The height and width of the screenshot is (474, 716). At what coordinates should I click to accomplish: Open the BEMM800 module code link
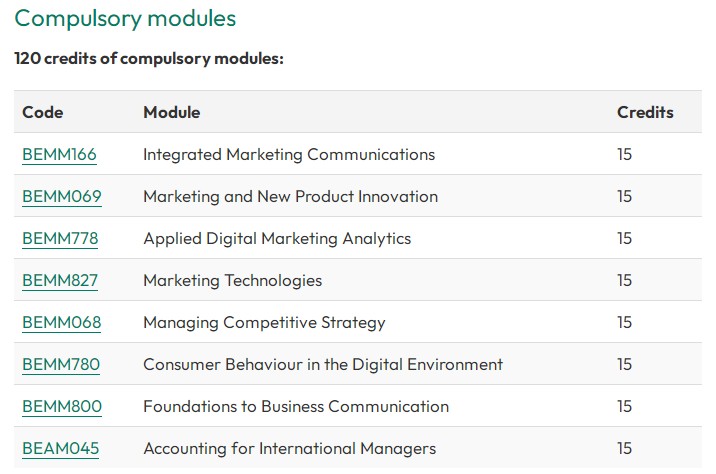62,406
